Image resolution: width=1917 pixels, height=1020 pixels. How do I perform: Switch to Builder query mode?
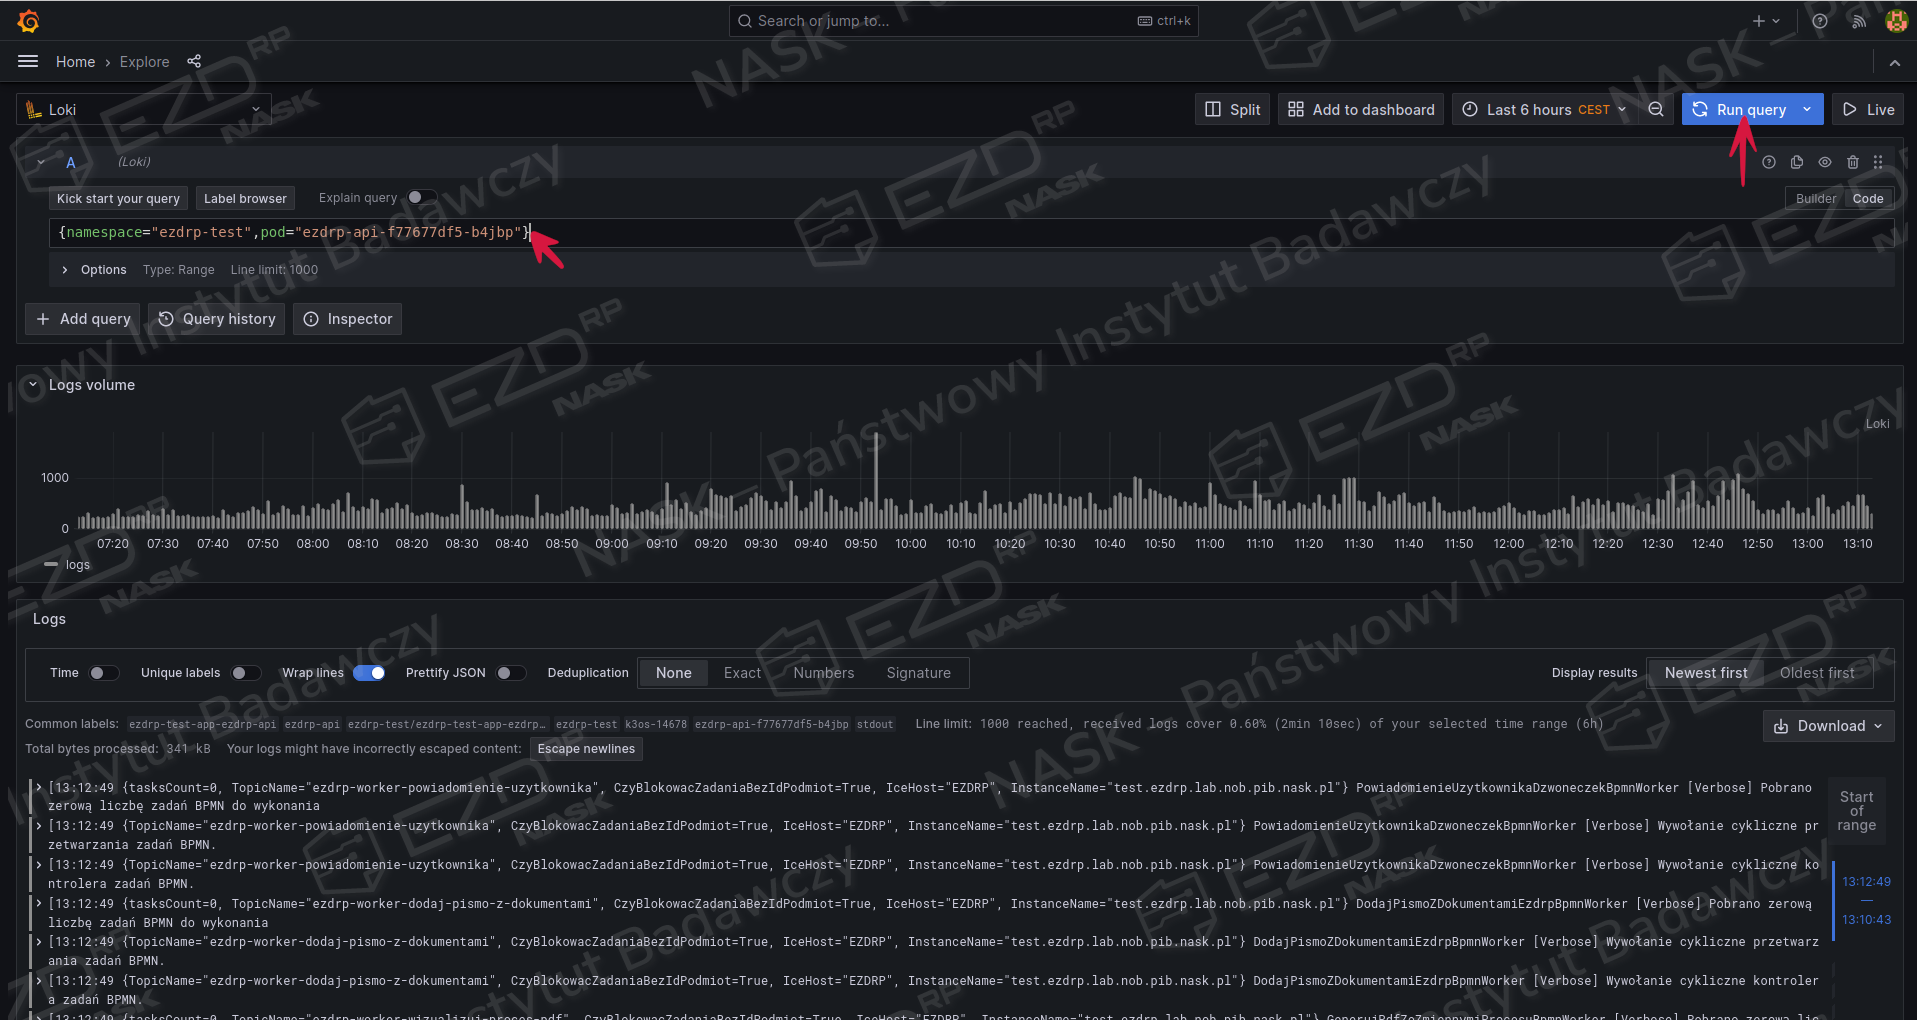tap(1815, 199)
